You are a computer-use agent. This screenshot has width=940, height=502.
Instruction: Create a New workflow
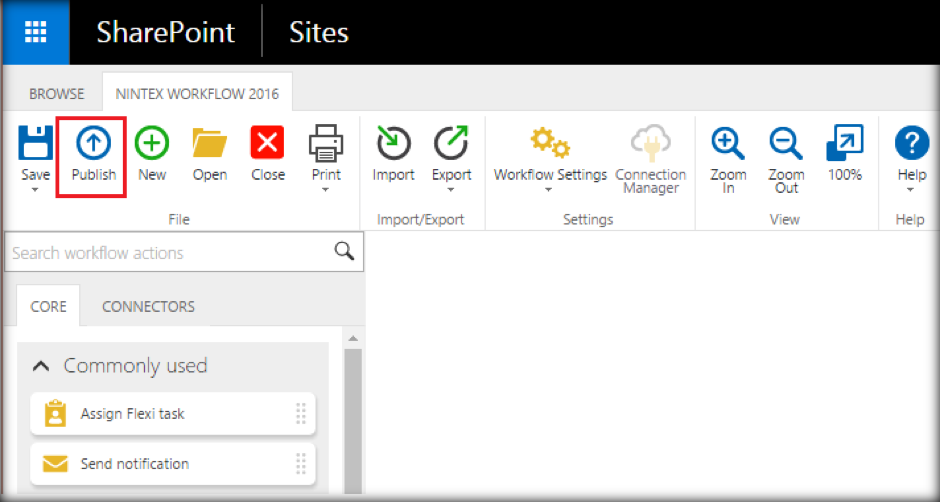[152, 145]
